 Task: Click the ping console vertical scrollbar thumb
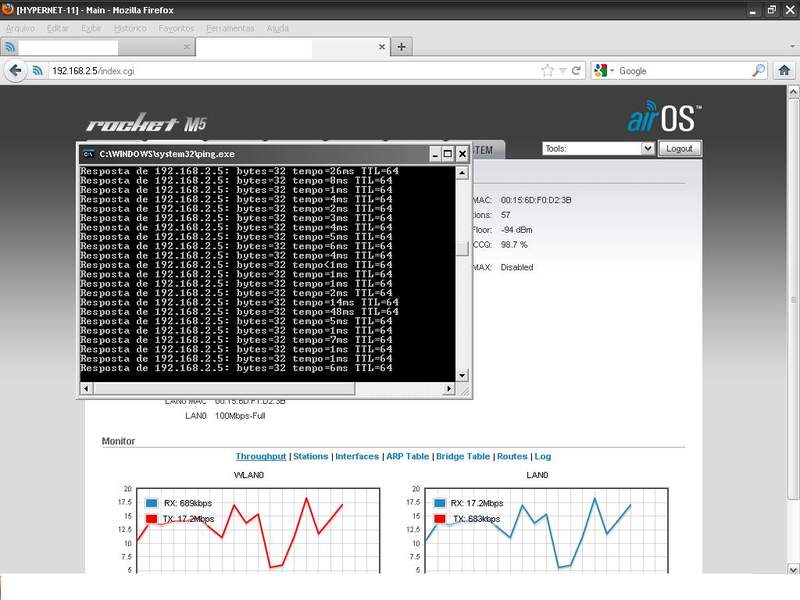(x=462, y=248)
